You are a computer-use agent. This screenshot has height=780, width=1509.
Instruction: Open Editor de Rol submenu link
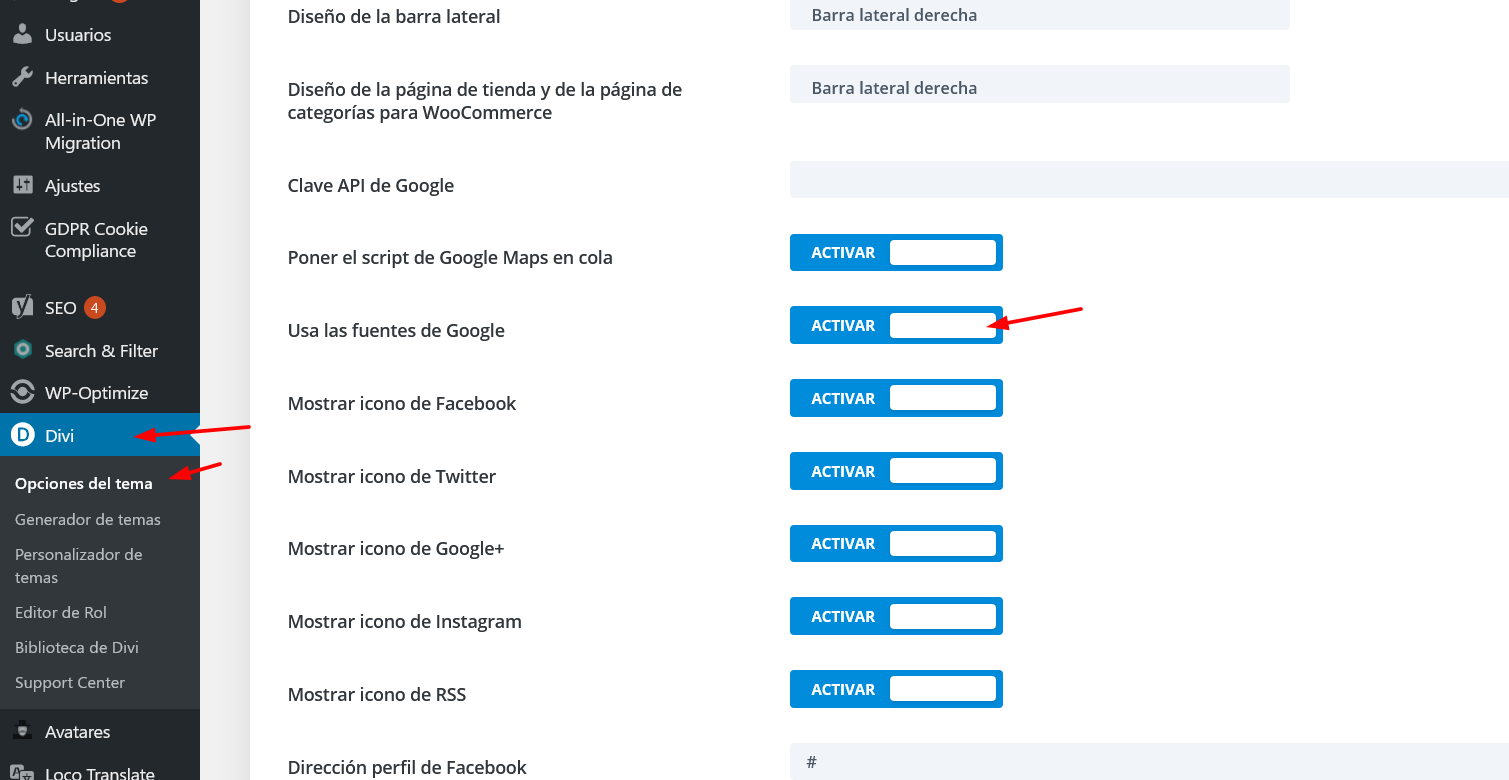click(61, 612)
